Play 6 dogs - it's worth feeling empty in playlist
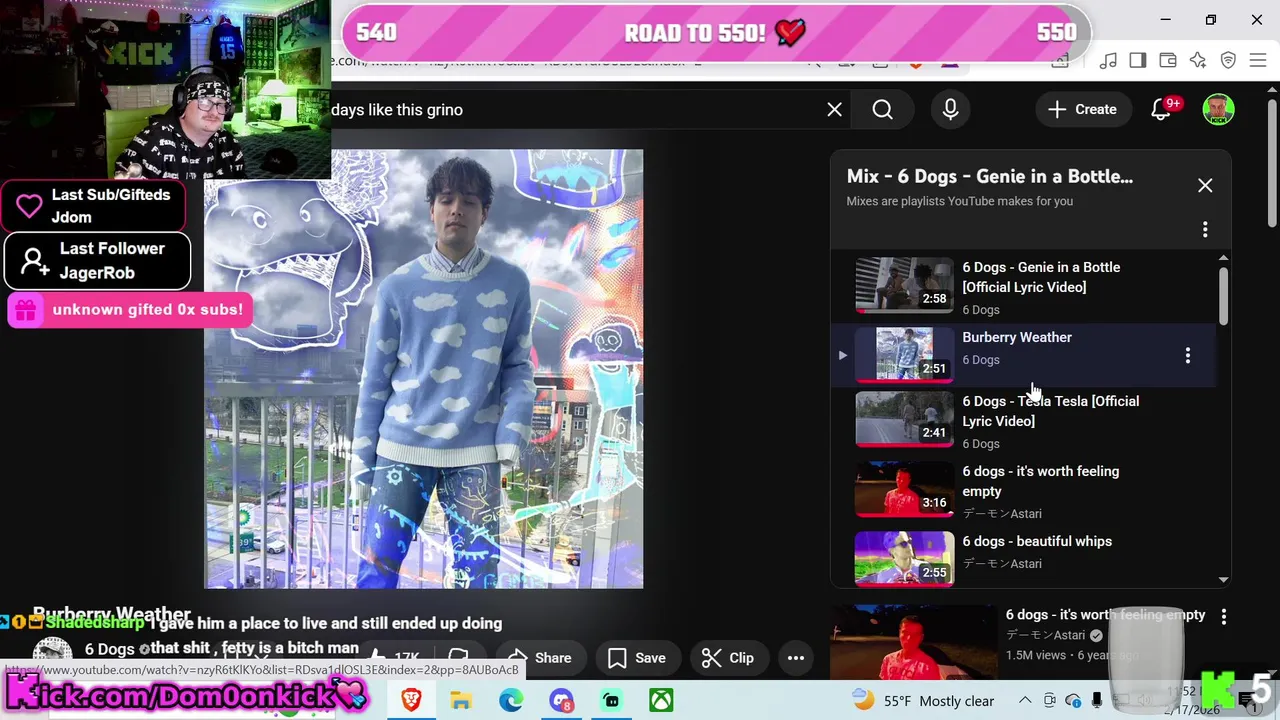The image size is (1280, 720). 1040,481
